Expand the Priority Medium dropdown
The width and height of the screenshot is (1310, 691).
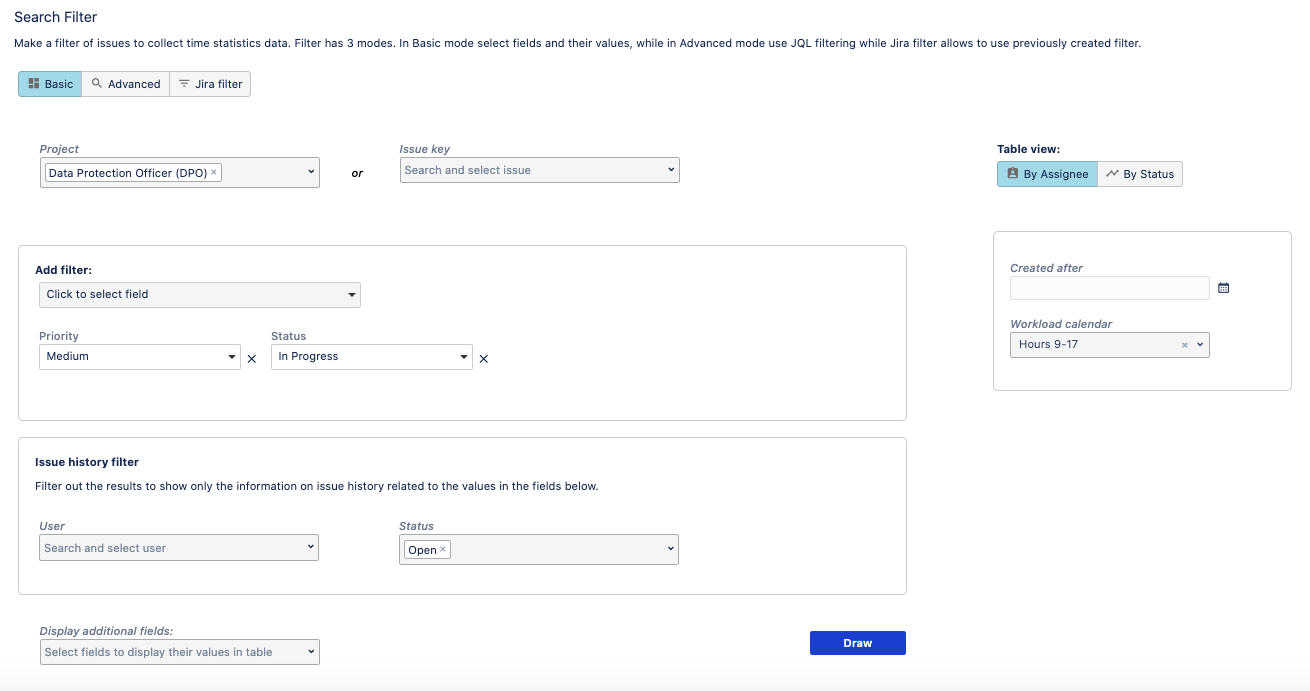[140, 357]
